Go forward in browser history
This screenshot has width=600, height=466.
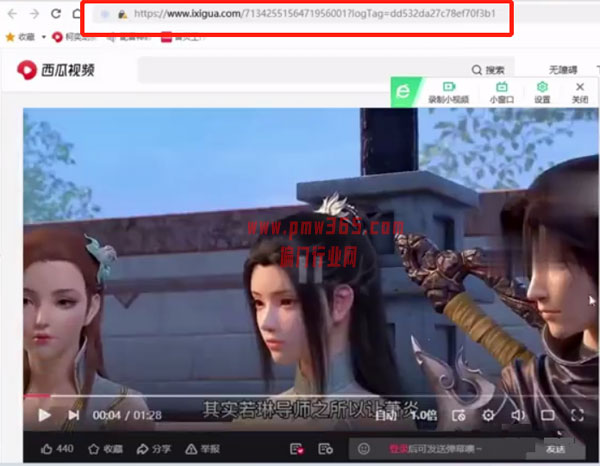[x=34, y=14]
